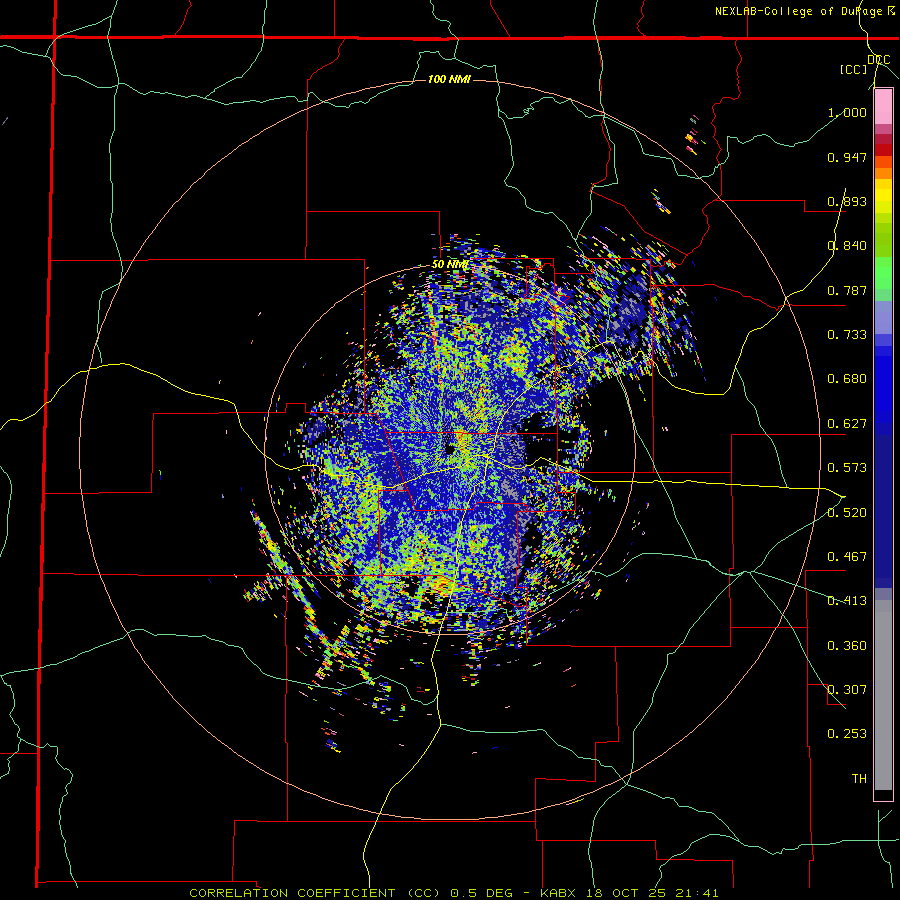Click the black radar site dot at center
The image size is (900, 900).
point(449,448)
